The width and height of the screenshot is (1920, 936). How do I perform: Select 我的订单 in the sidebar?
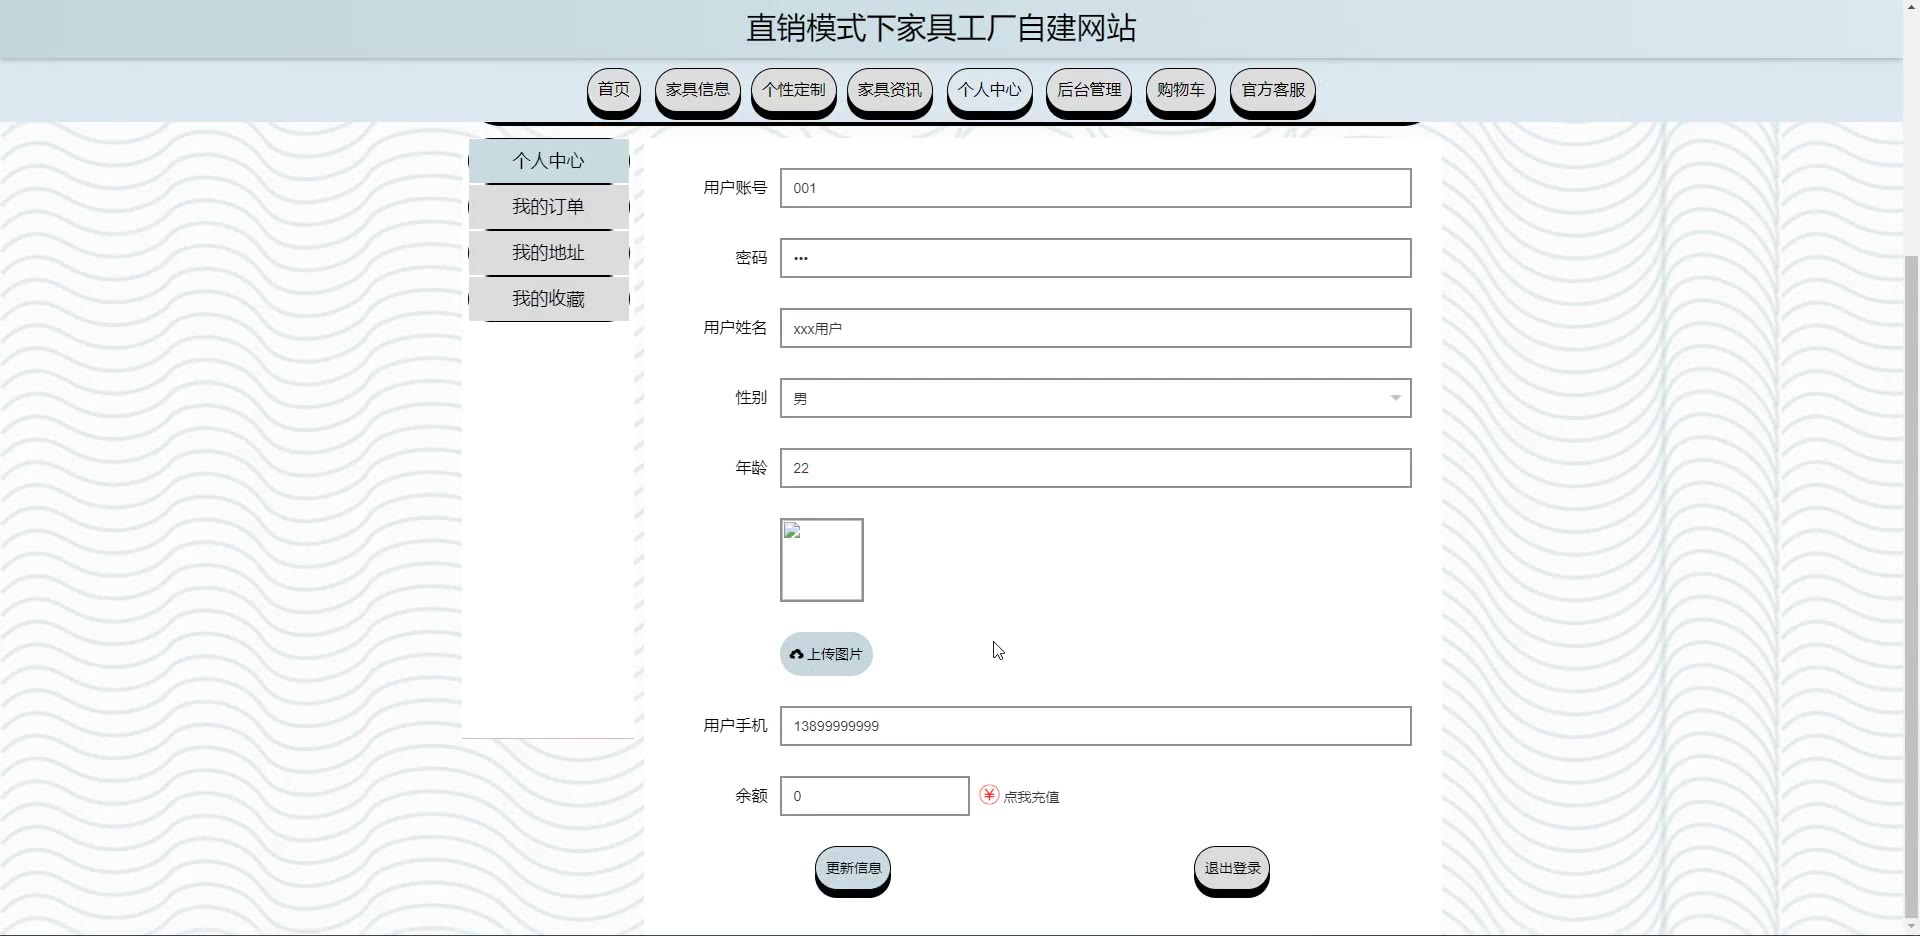[x=549, y=207]
